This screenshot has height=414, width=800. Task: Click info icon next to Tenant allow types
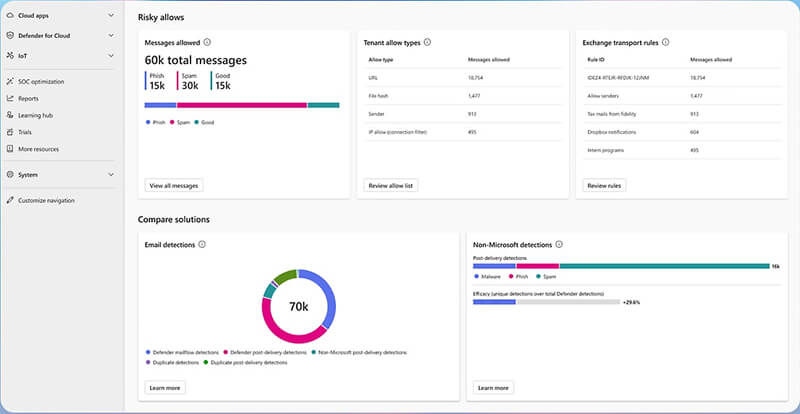(x=428, y=43)
